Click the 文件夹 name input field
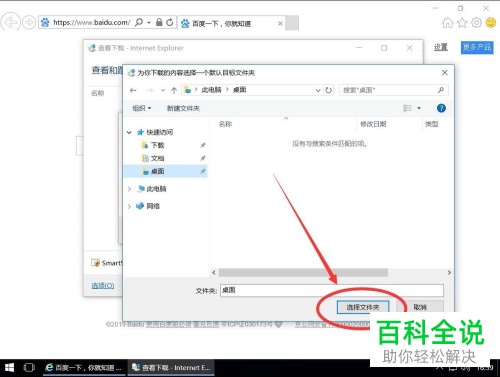This screenshot has width=500, height=377. [x=332, y=290]
